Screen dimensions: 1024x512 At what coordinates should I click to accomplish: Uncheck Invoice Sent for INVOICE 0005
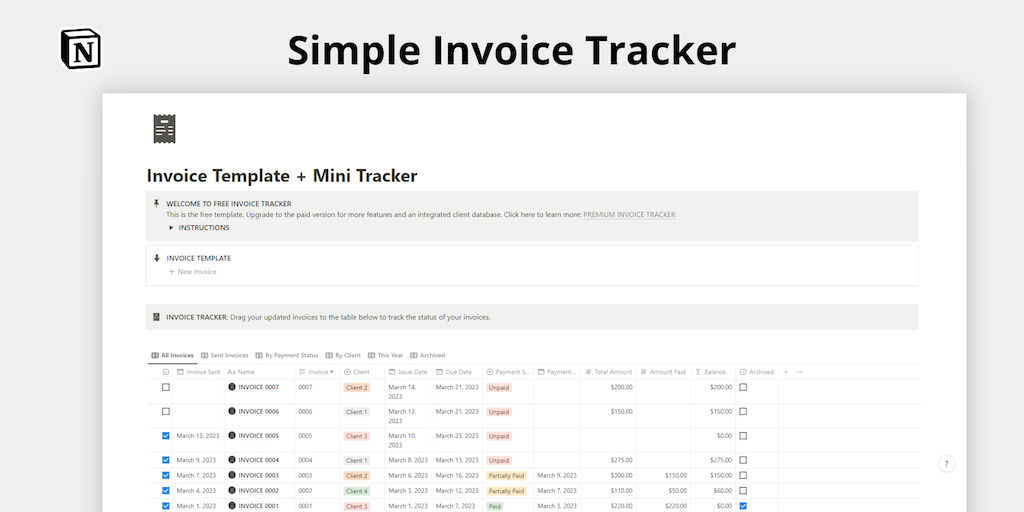point(166,436)
